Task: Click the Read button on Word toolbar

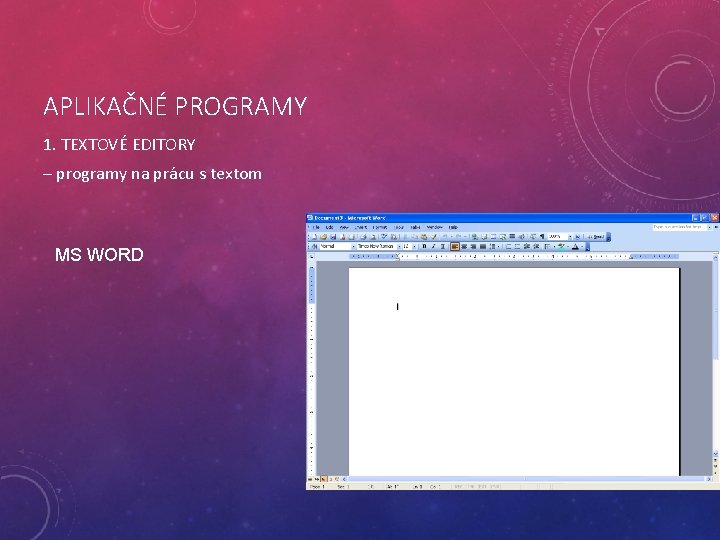Action: coord(596,237)
